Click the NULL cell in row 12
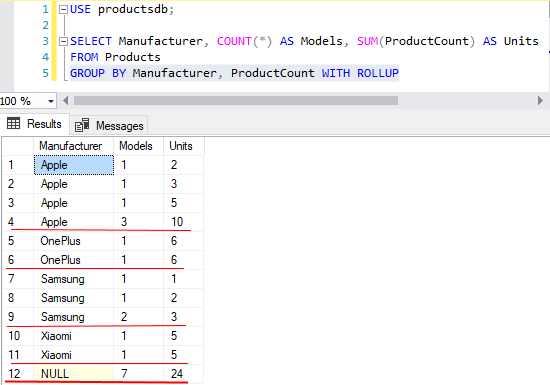Image resolution: width=550 pixels, height=385 pixels. tap(74, 373)
